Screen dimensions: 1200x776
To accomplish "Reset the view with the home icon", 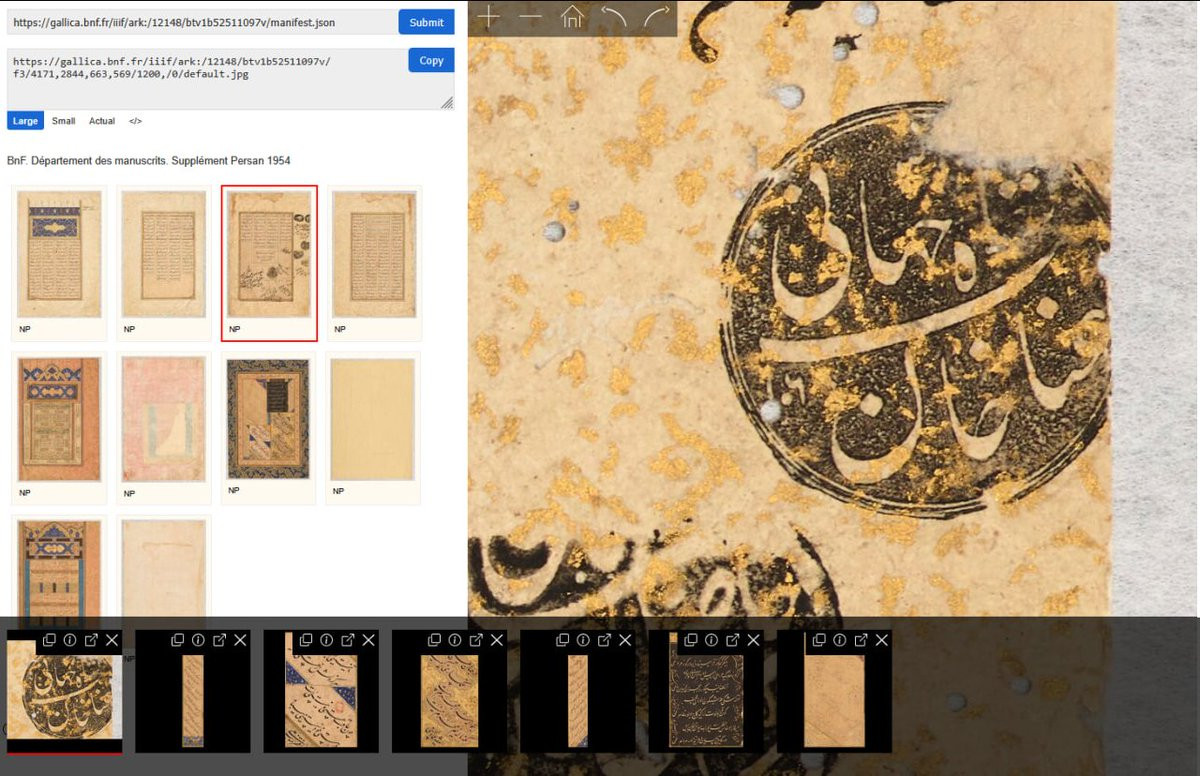I will 572,17.
